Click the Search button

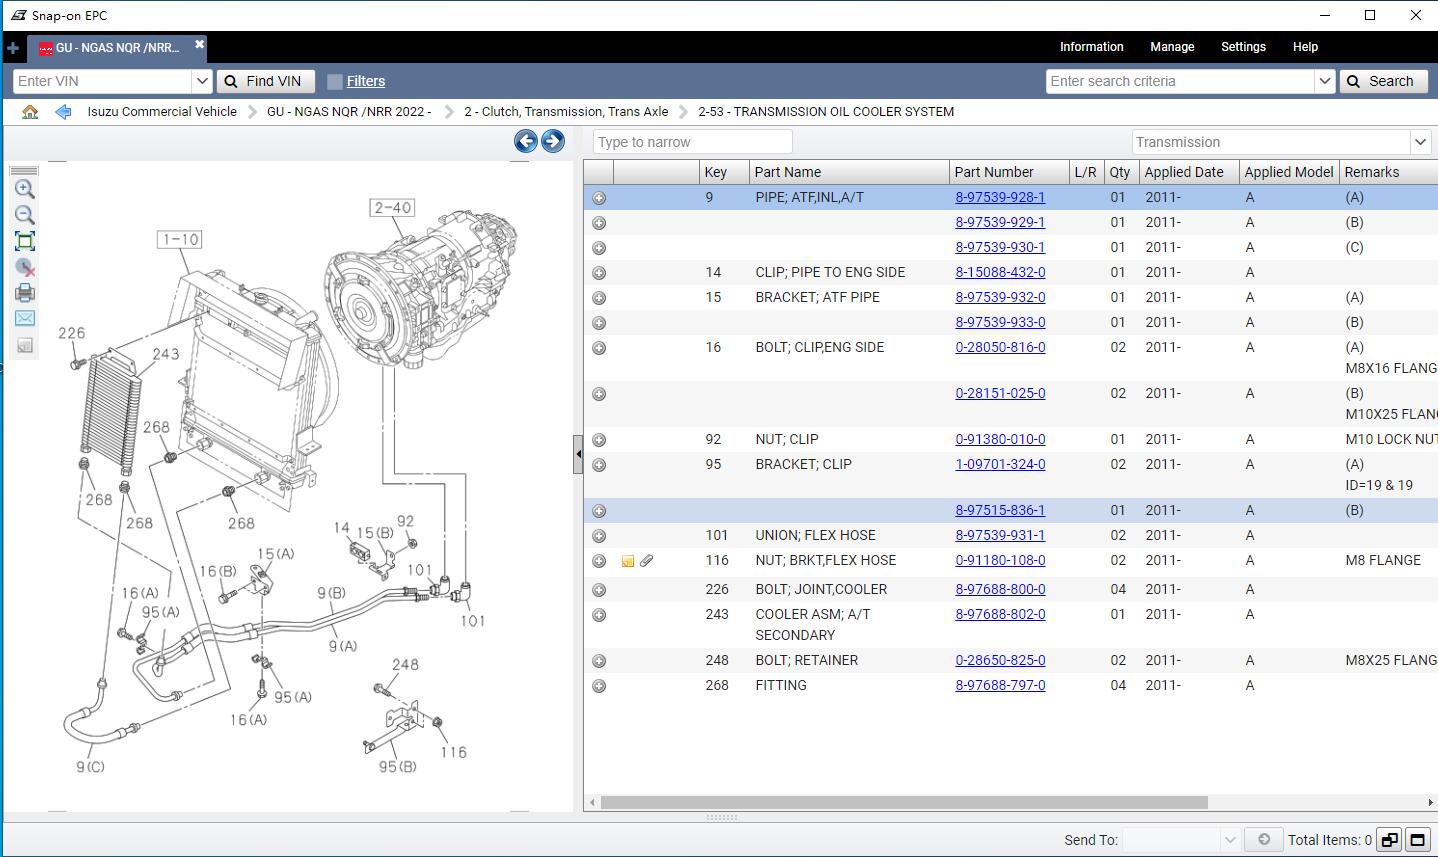coord(1384,81)
